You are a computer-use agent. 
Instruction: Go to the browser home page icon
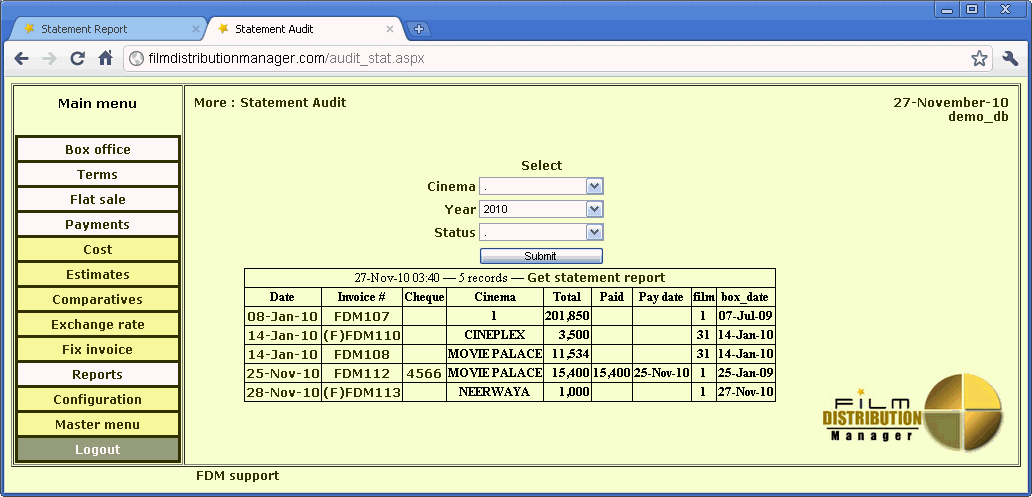(x=105, y=59)
